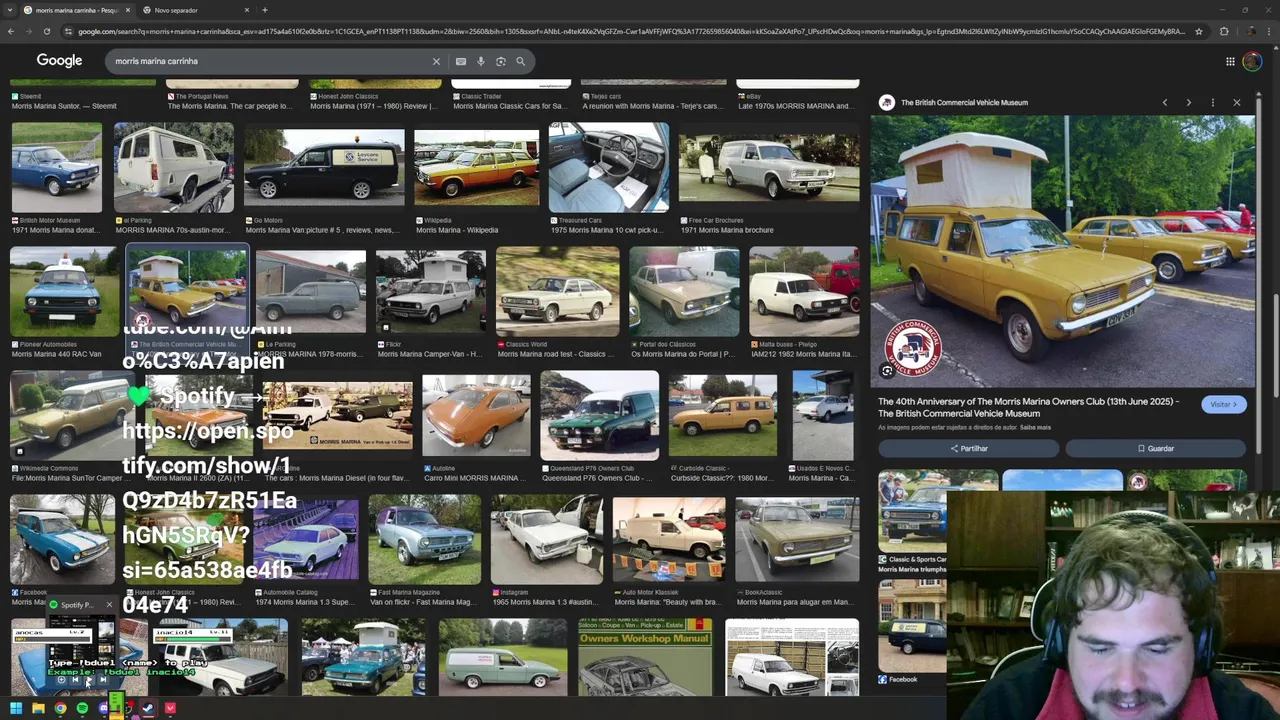Open File Explorer from the taskbar
The height and width of the screenshot is (720, 1280).
click(x=38, y=708)
